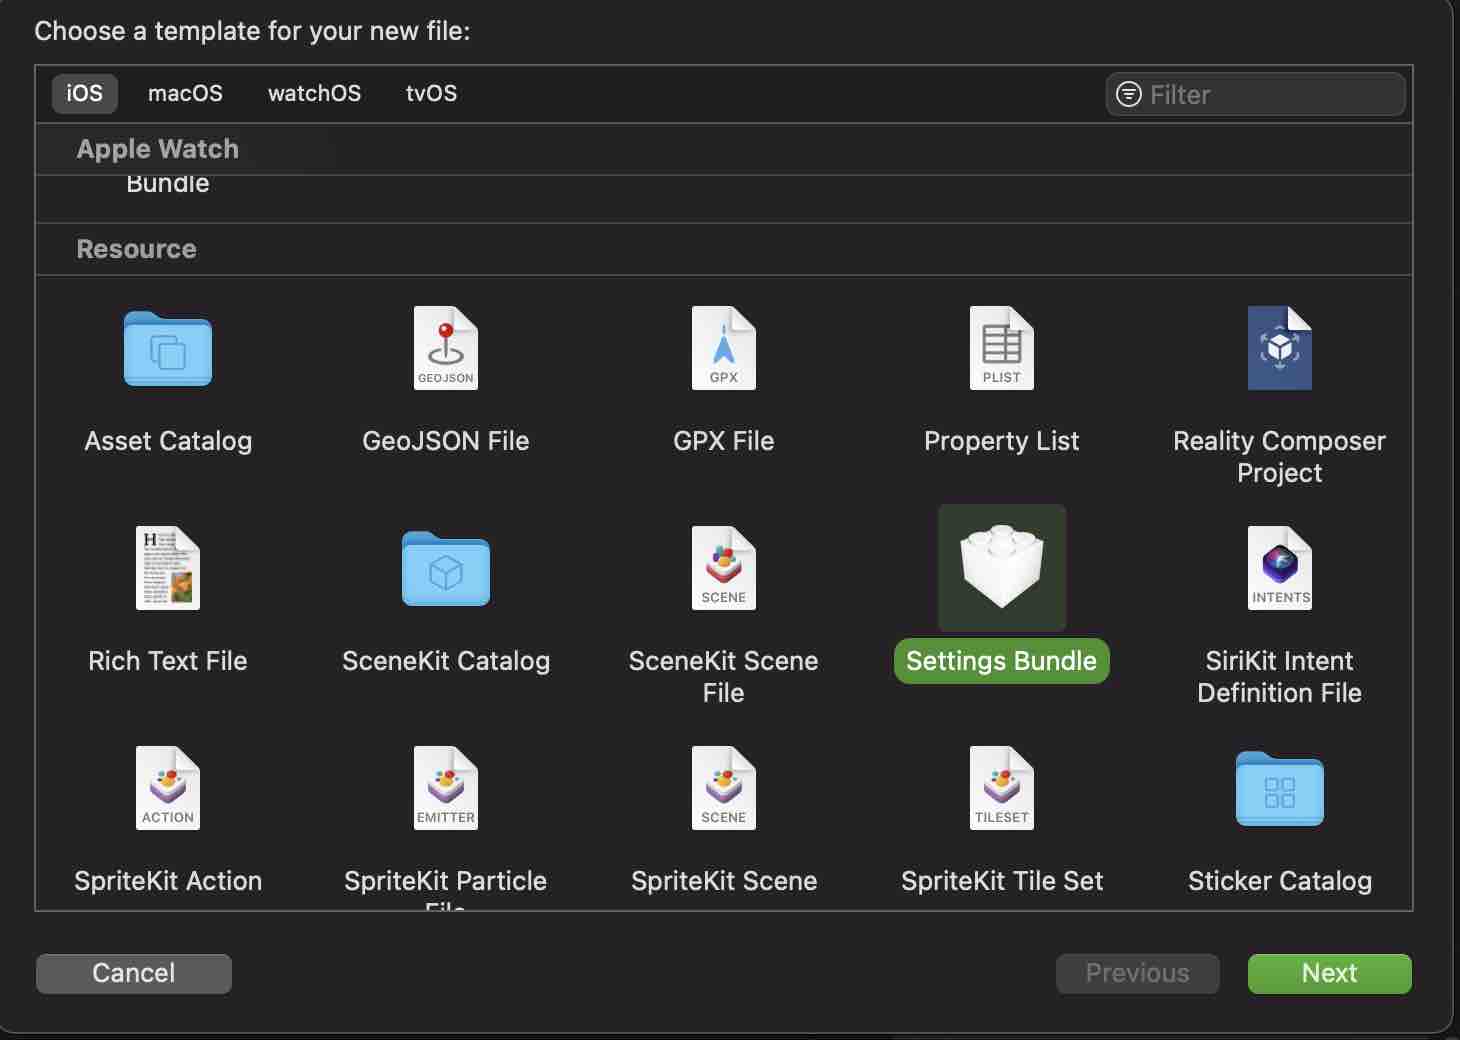Image resolution: width=1460 pixels, height=1040 pixels.
Task: Click the "SiriKit Intent Definition File" label
Action: click(1280, 677)
